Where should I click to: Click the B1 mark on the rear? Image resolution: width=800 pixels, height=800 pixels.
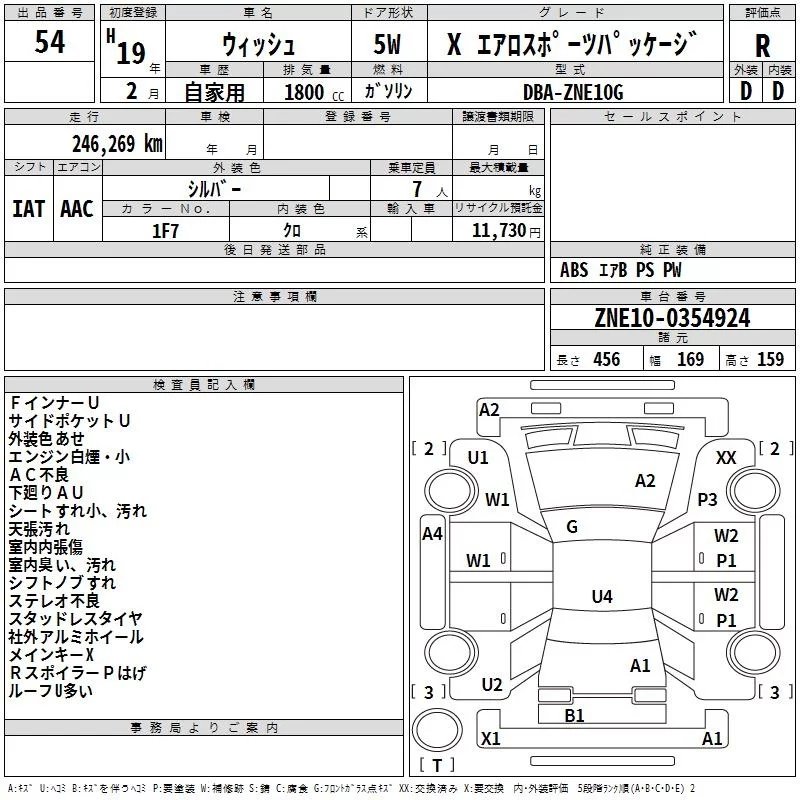tap(574, 715)
